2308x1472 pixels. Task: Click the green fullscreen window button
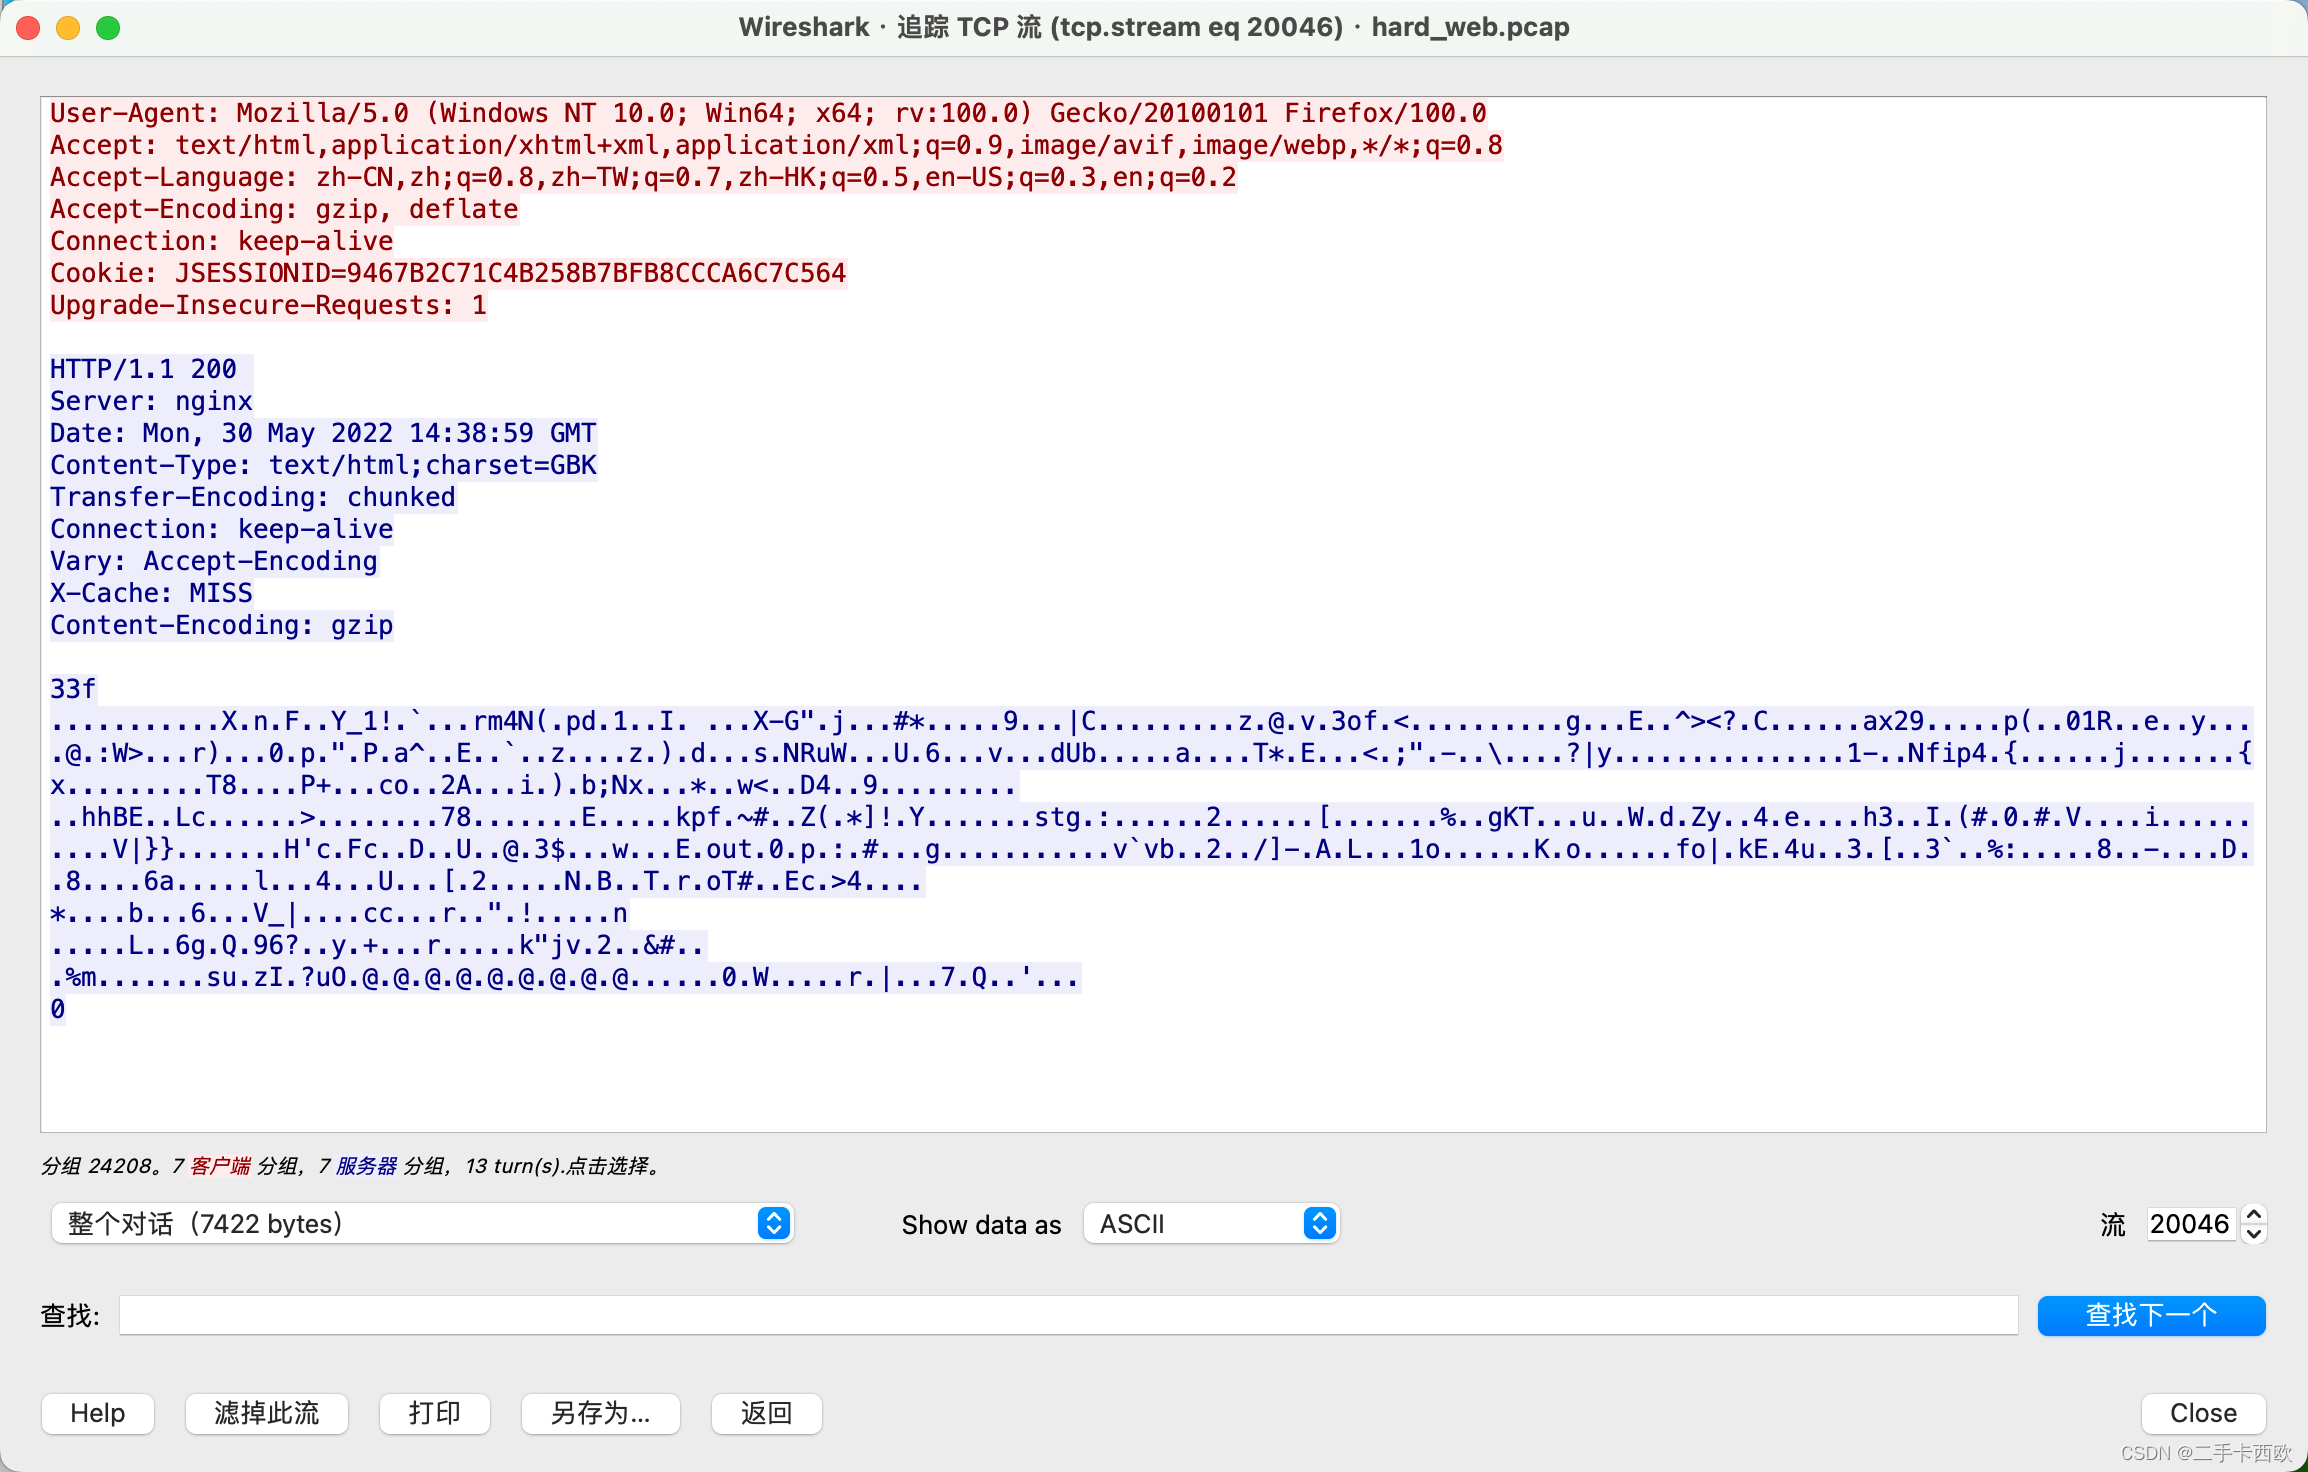pyautogui.click(x=108, y=28)
